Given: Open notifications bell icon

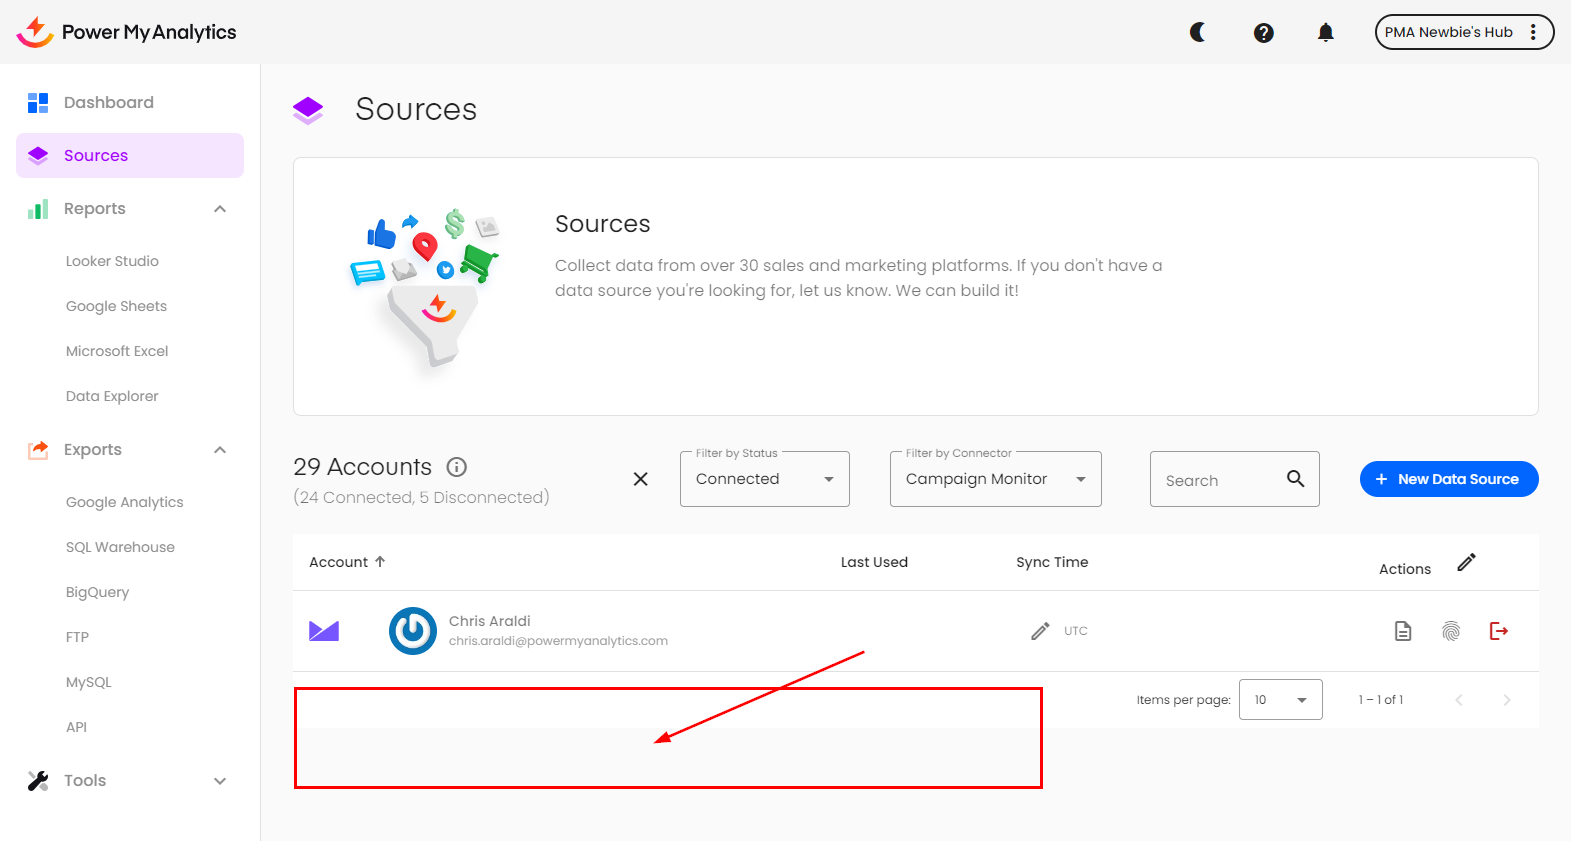Looking at the screenshot, I should [x=1325, y=33].
